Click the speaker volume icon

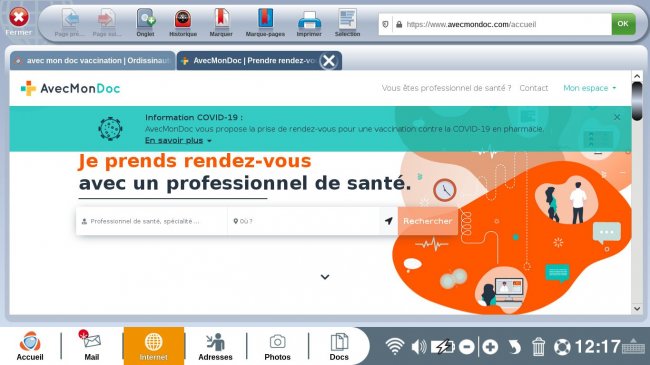[419, 346]
